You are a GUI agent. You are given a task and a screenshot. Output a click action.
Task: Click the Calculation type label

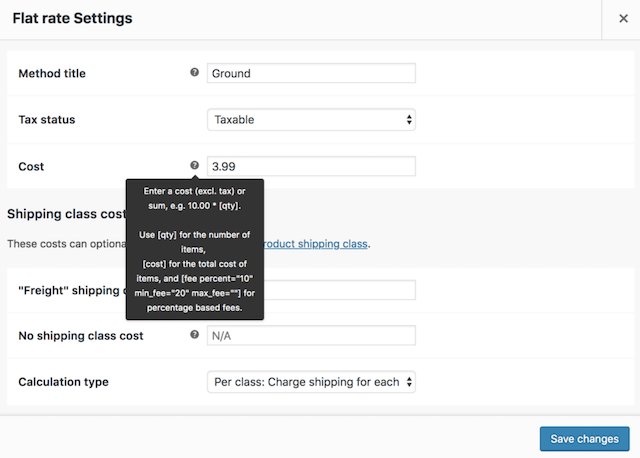coord(64,382)
